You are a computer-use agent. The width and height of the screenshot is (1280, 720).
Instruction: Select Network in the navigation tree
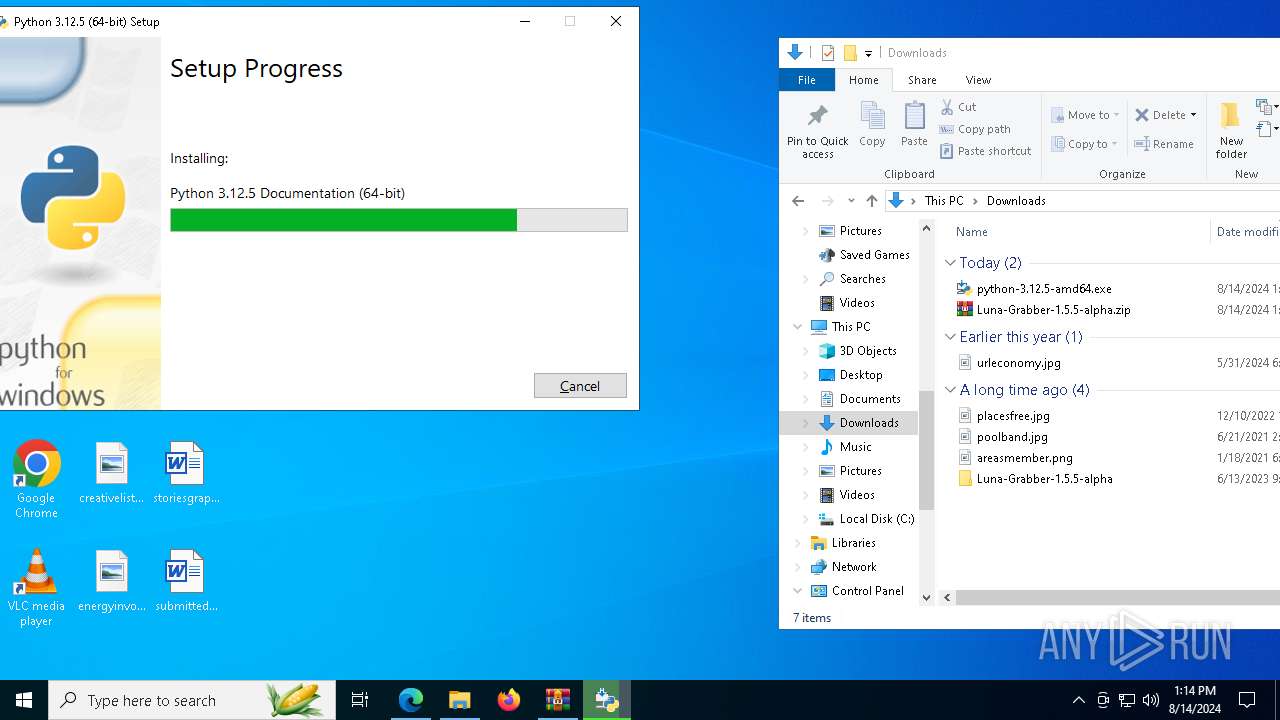pos(853,567)
